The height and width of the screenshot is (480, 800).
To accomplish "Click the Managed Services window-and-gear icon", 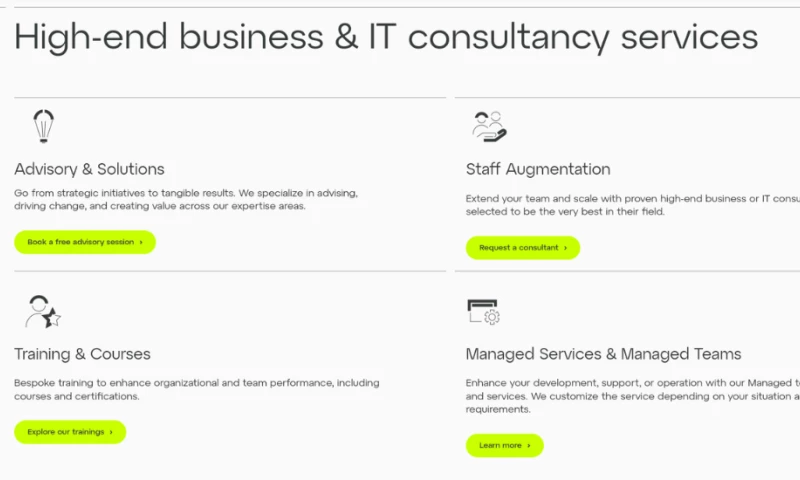I will [484, 312].
